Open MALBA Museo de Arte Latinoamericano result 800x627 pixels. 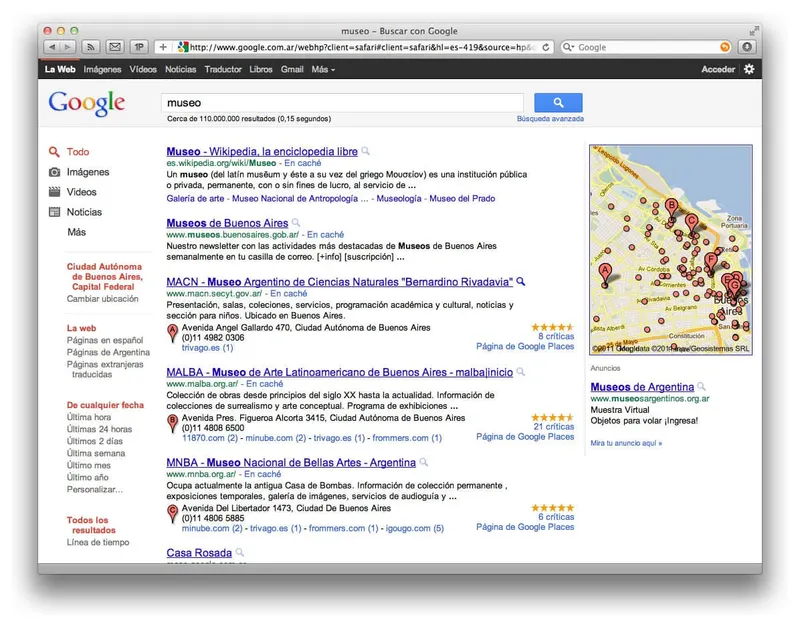coord(339,372)
